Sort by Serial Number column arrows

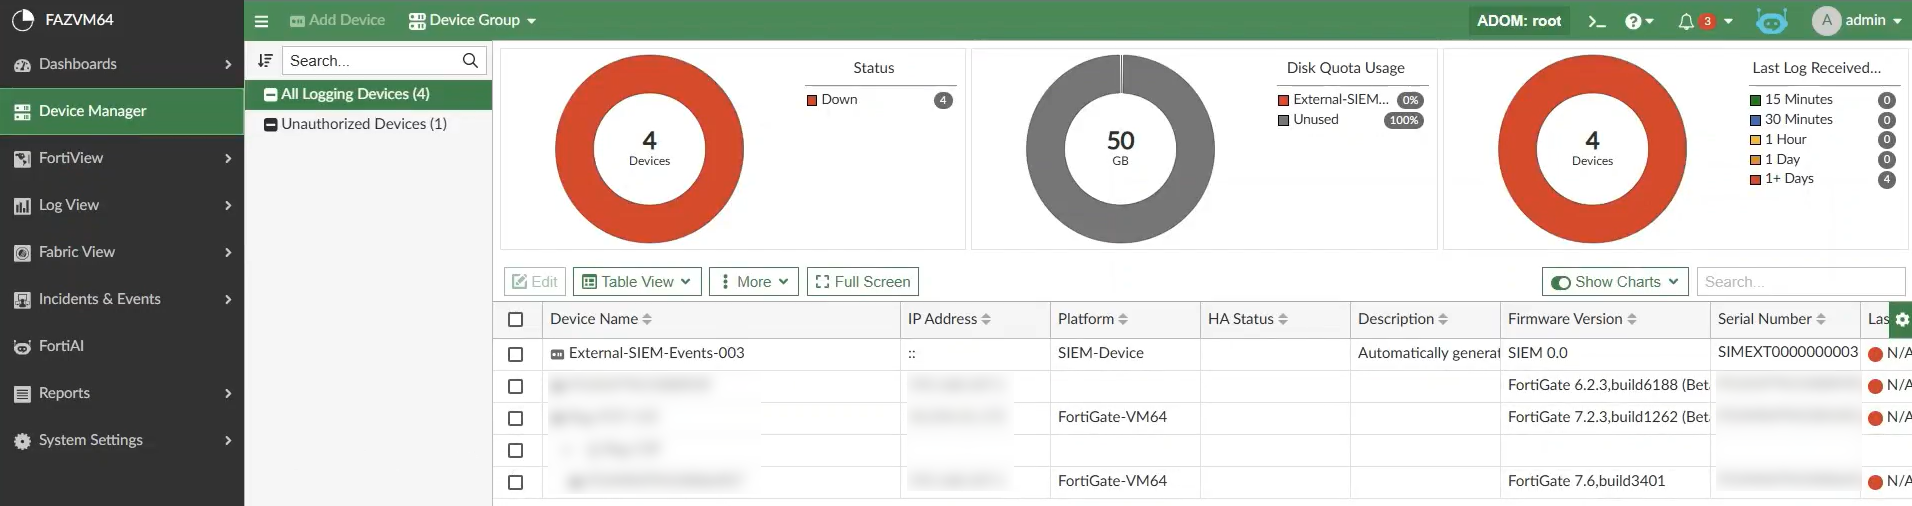pyautogui.click(x=1821, y=319)
